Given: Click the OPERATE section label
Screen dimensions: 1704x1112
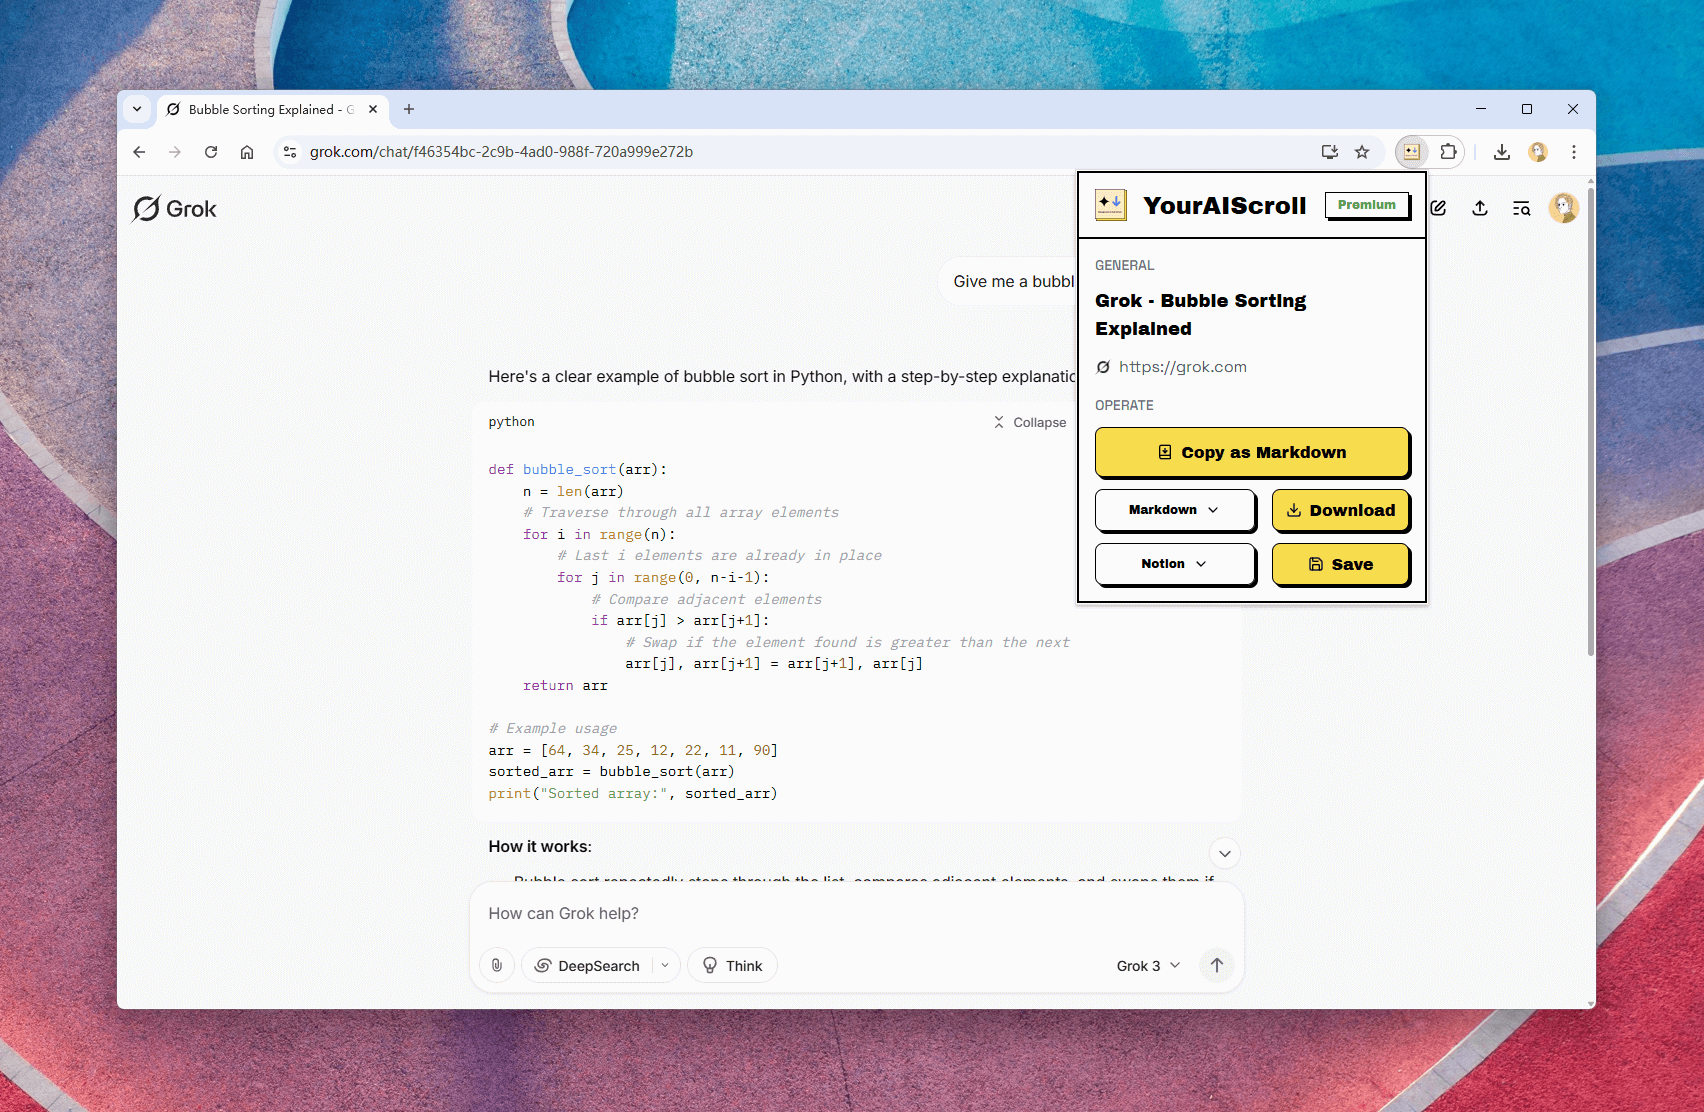Looking at the screenshot, I should (x=1124, y=405).
